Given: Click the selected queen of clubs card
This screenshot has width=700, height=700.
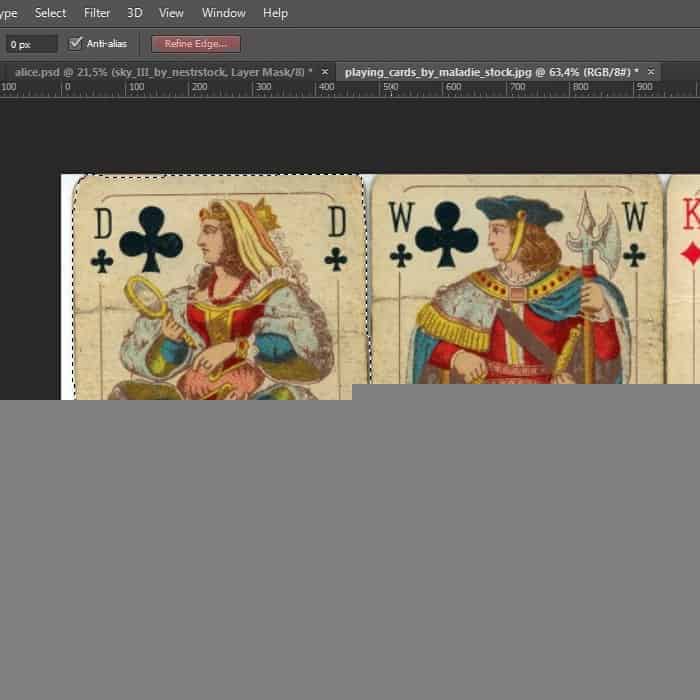Looking at the screenshot, I should [221, 287].
